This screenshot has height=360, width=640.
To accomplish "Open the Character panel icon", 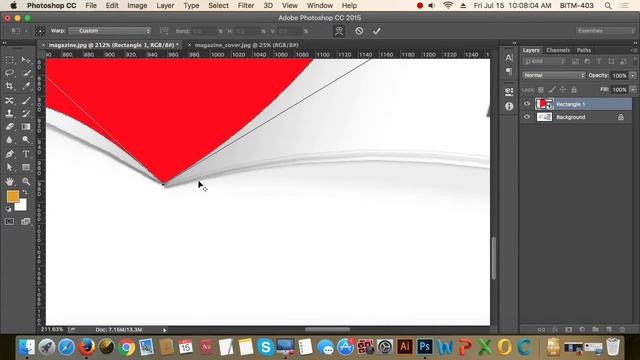I will [x=509, y=58].
